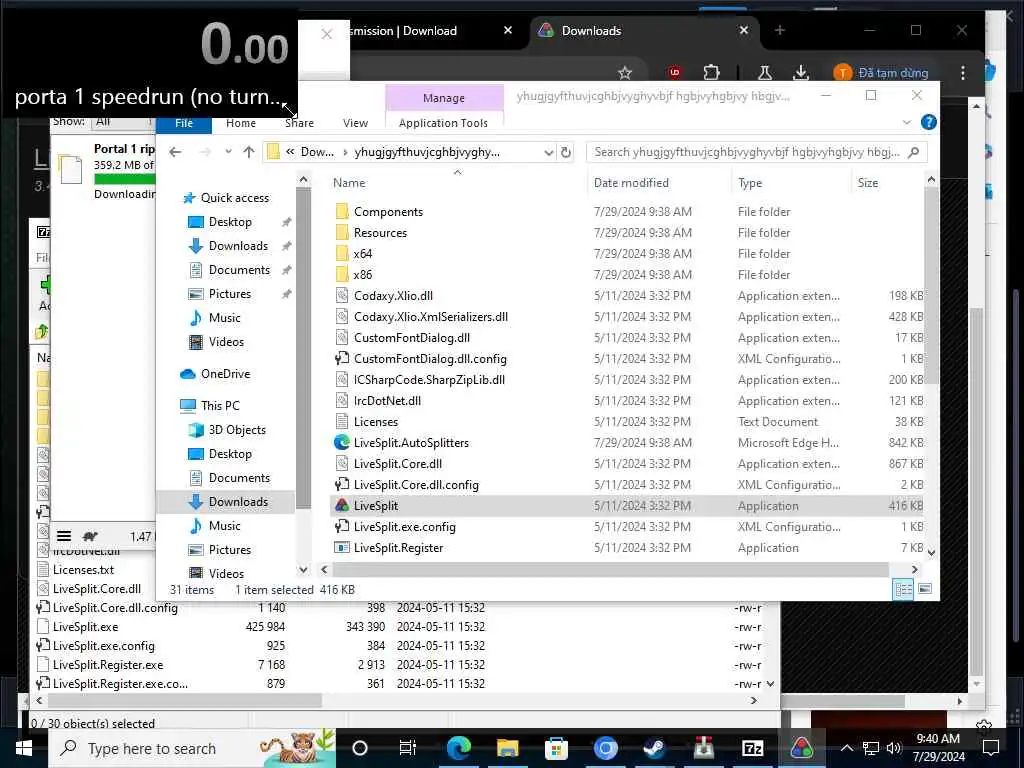Open Chrome extensions puzzle icon
The width and height of the screenshot is (1024, 768).
(712, 72)
